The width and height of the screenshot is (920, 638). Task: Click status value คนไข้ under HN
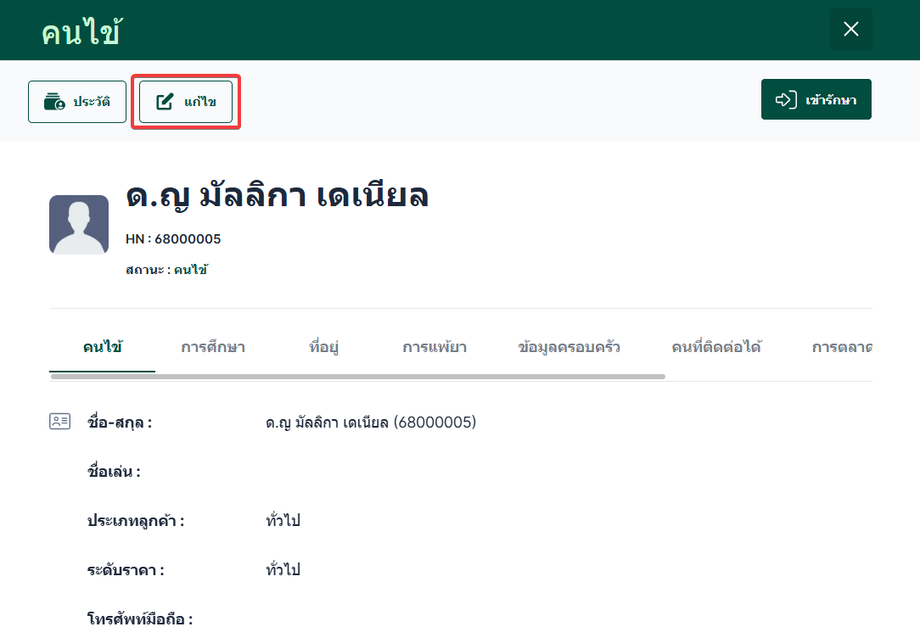pyautogui.click(x=191, y=269)
